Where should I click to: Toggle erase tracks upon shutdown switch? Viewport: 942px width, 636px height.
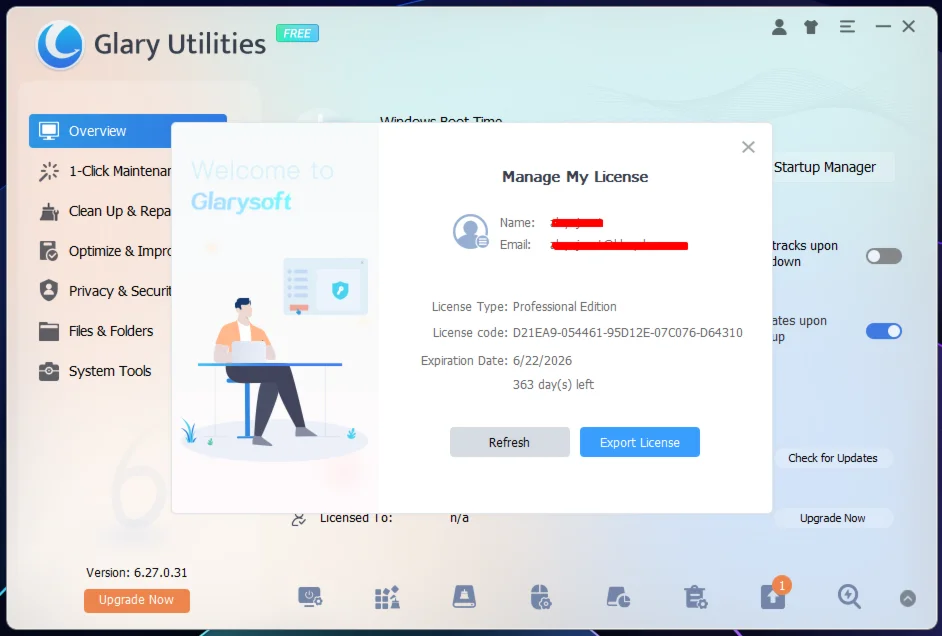point(884,256)
